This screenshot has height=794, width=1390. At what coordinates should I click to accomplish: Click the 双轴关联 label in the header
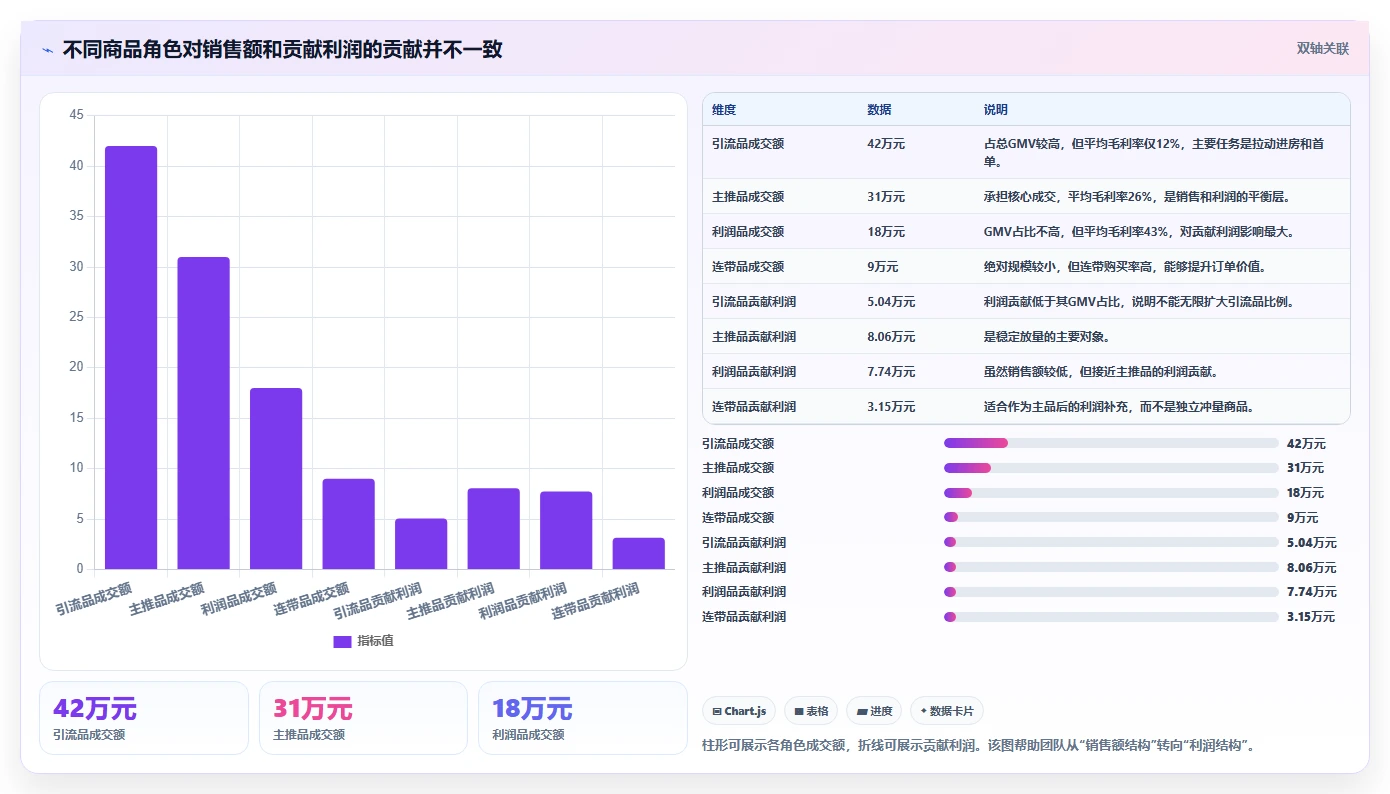pos(1323,49)
